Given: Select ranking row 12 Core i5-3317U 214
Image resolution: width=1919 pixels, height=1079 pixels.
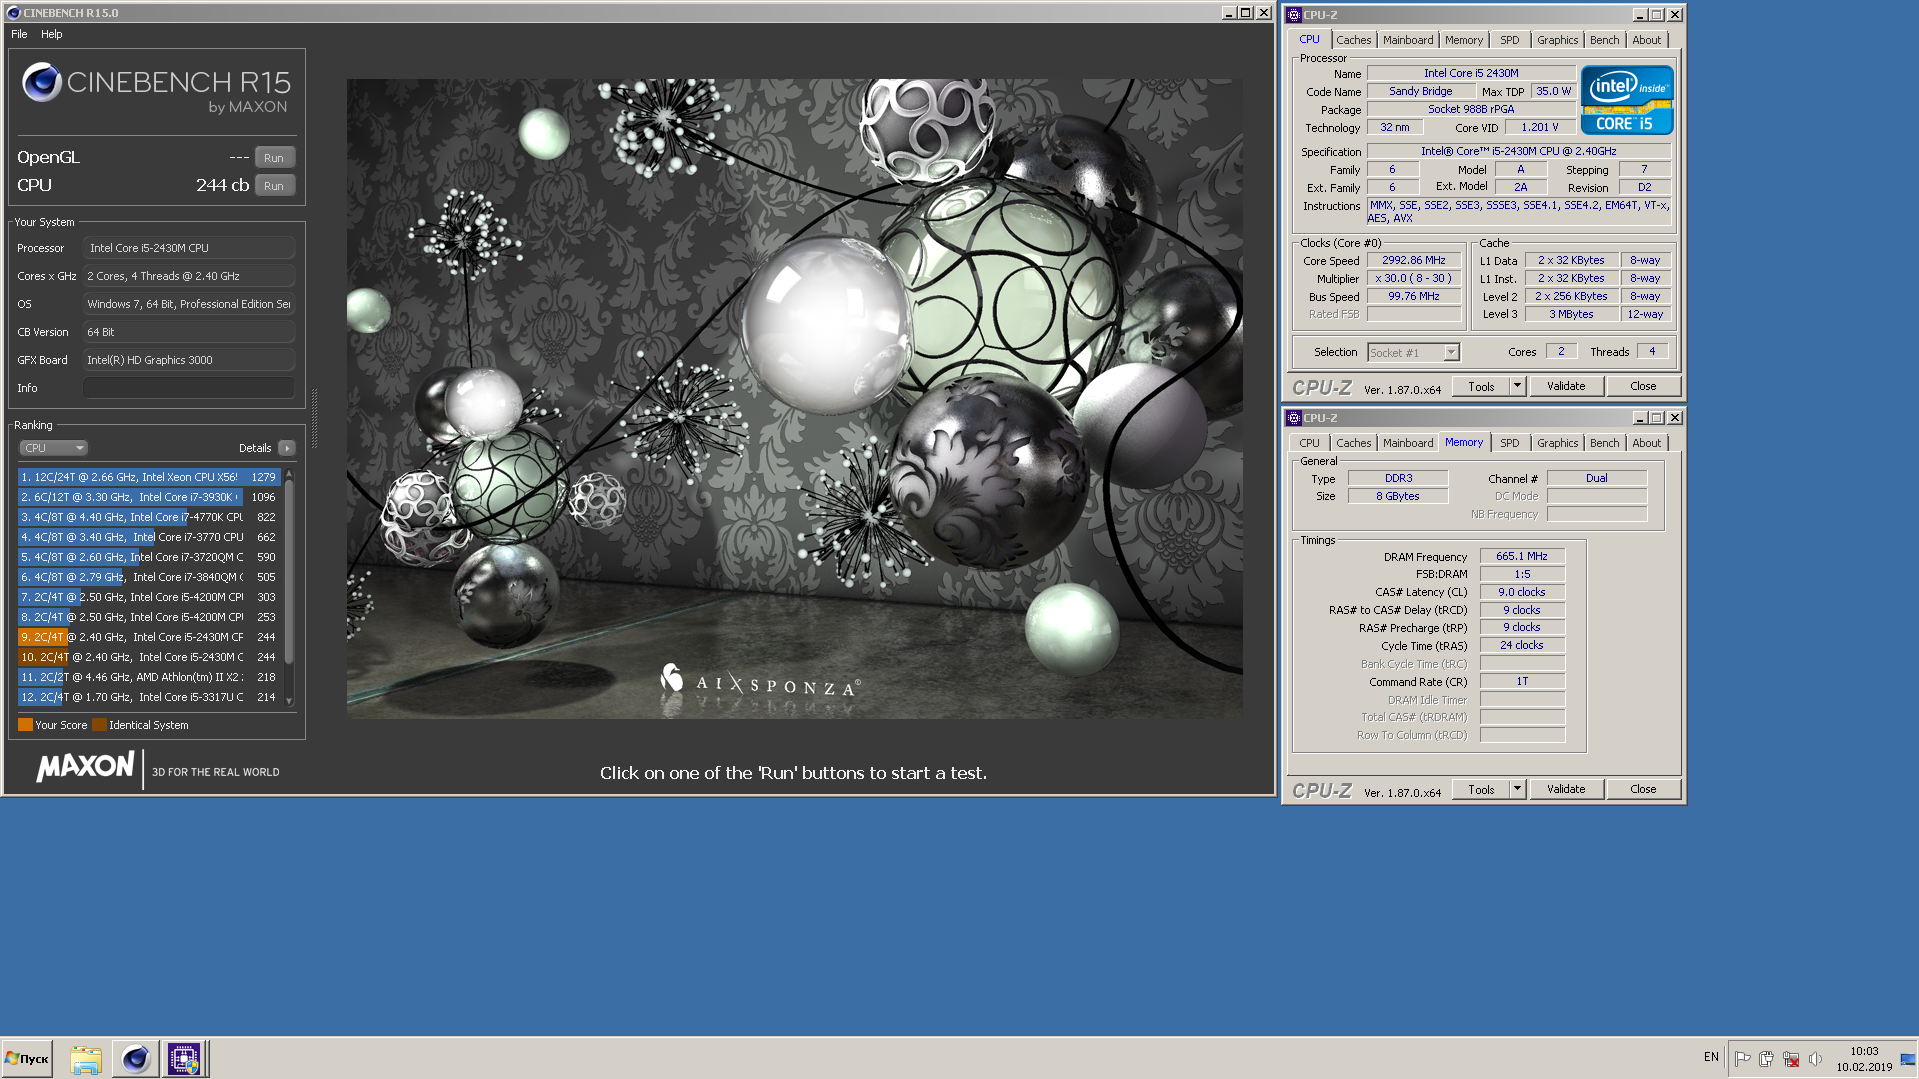Looking at the screenshot, I should (x=149, y=697).
